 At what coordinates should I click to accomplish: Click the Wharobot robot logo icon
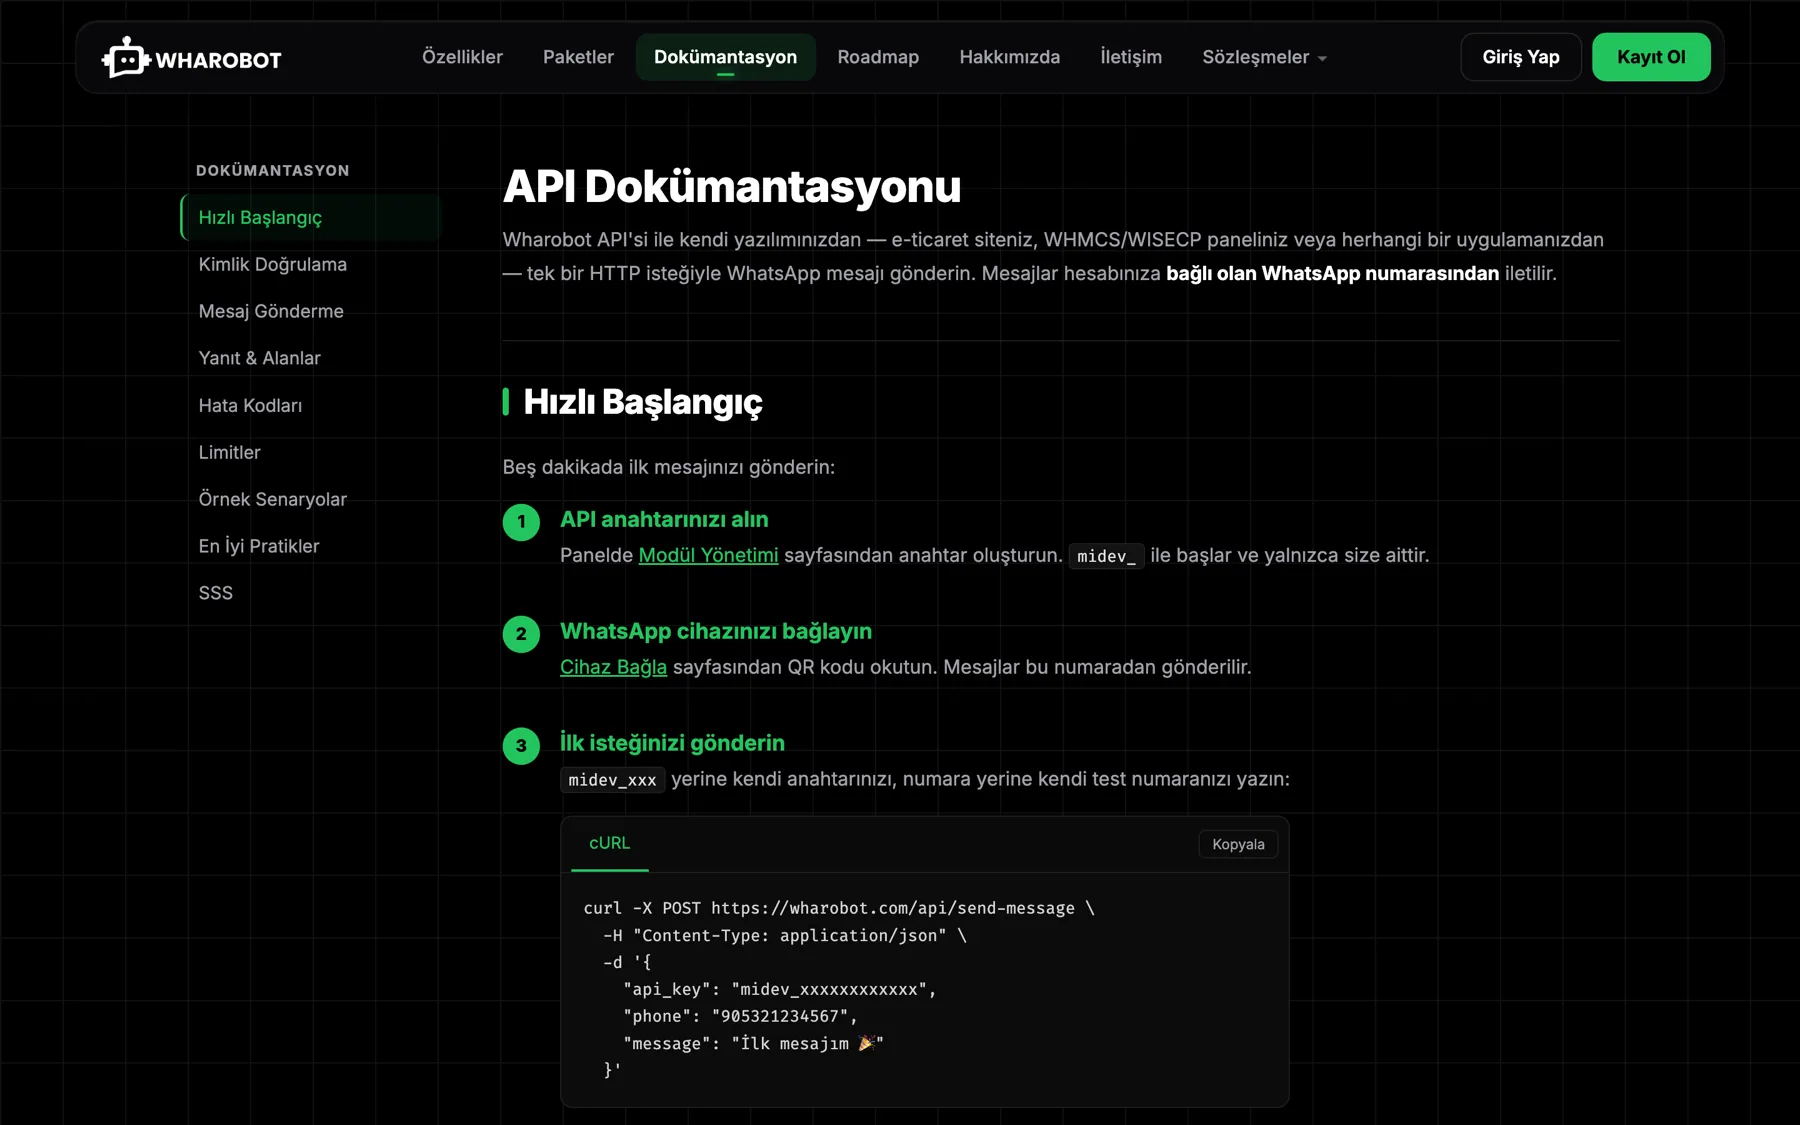tap(125, 58)
